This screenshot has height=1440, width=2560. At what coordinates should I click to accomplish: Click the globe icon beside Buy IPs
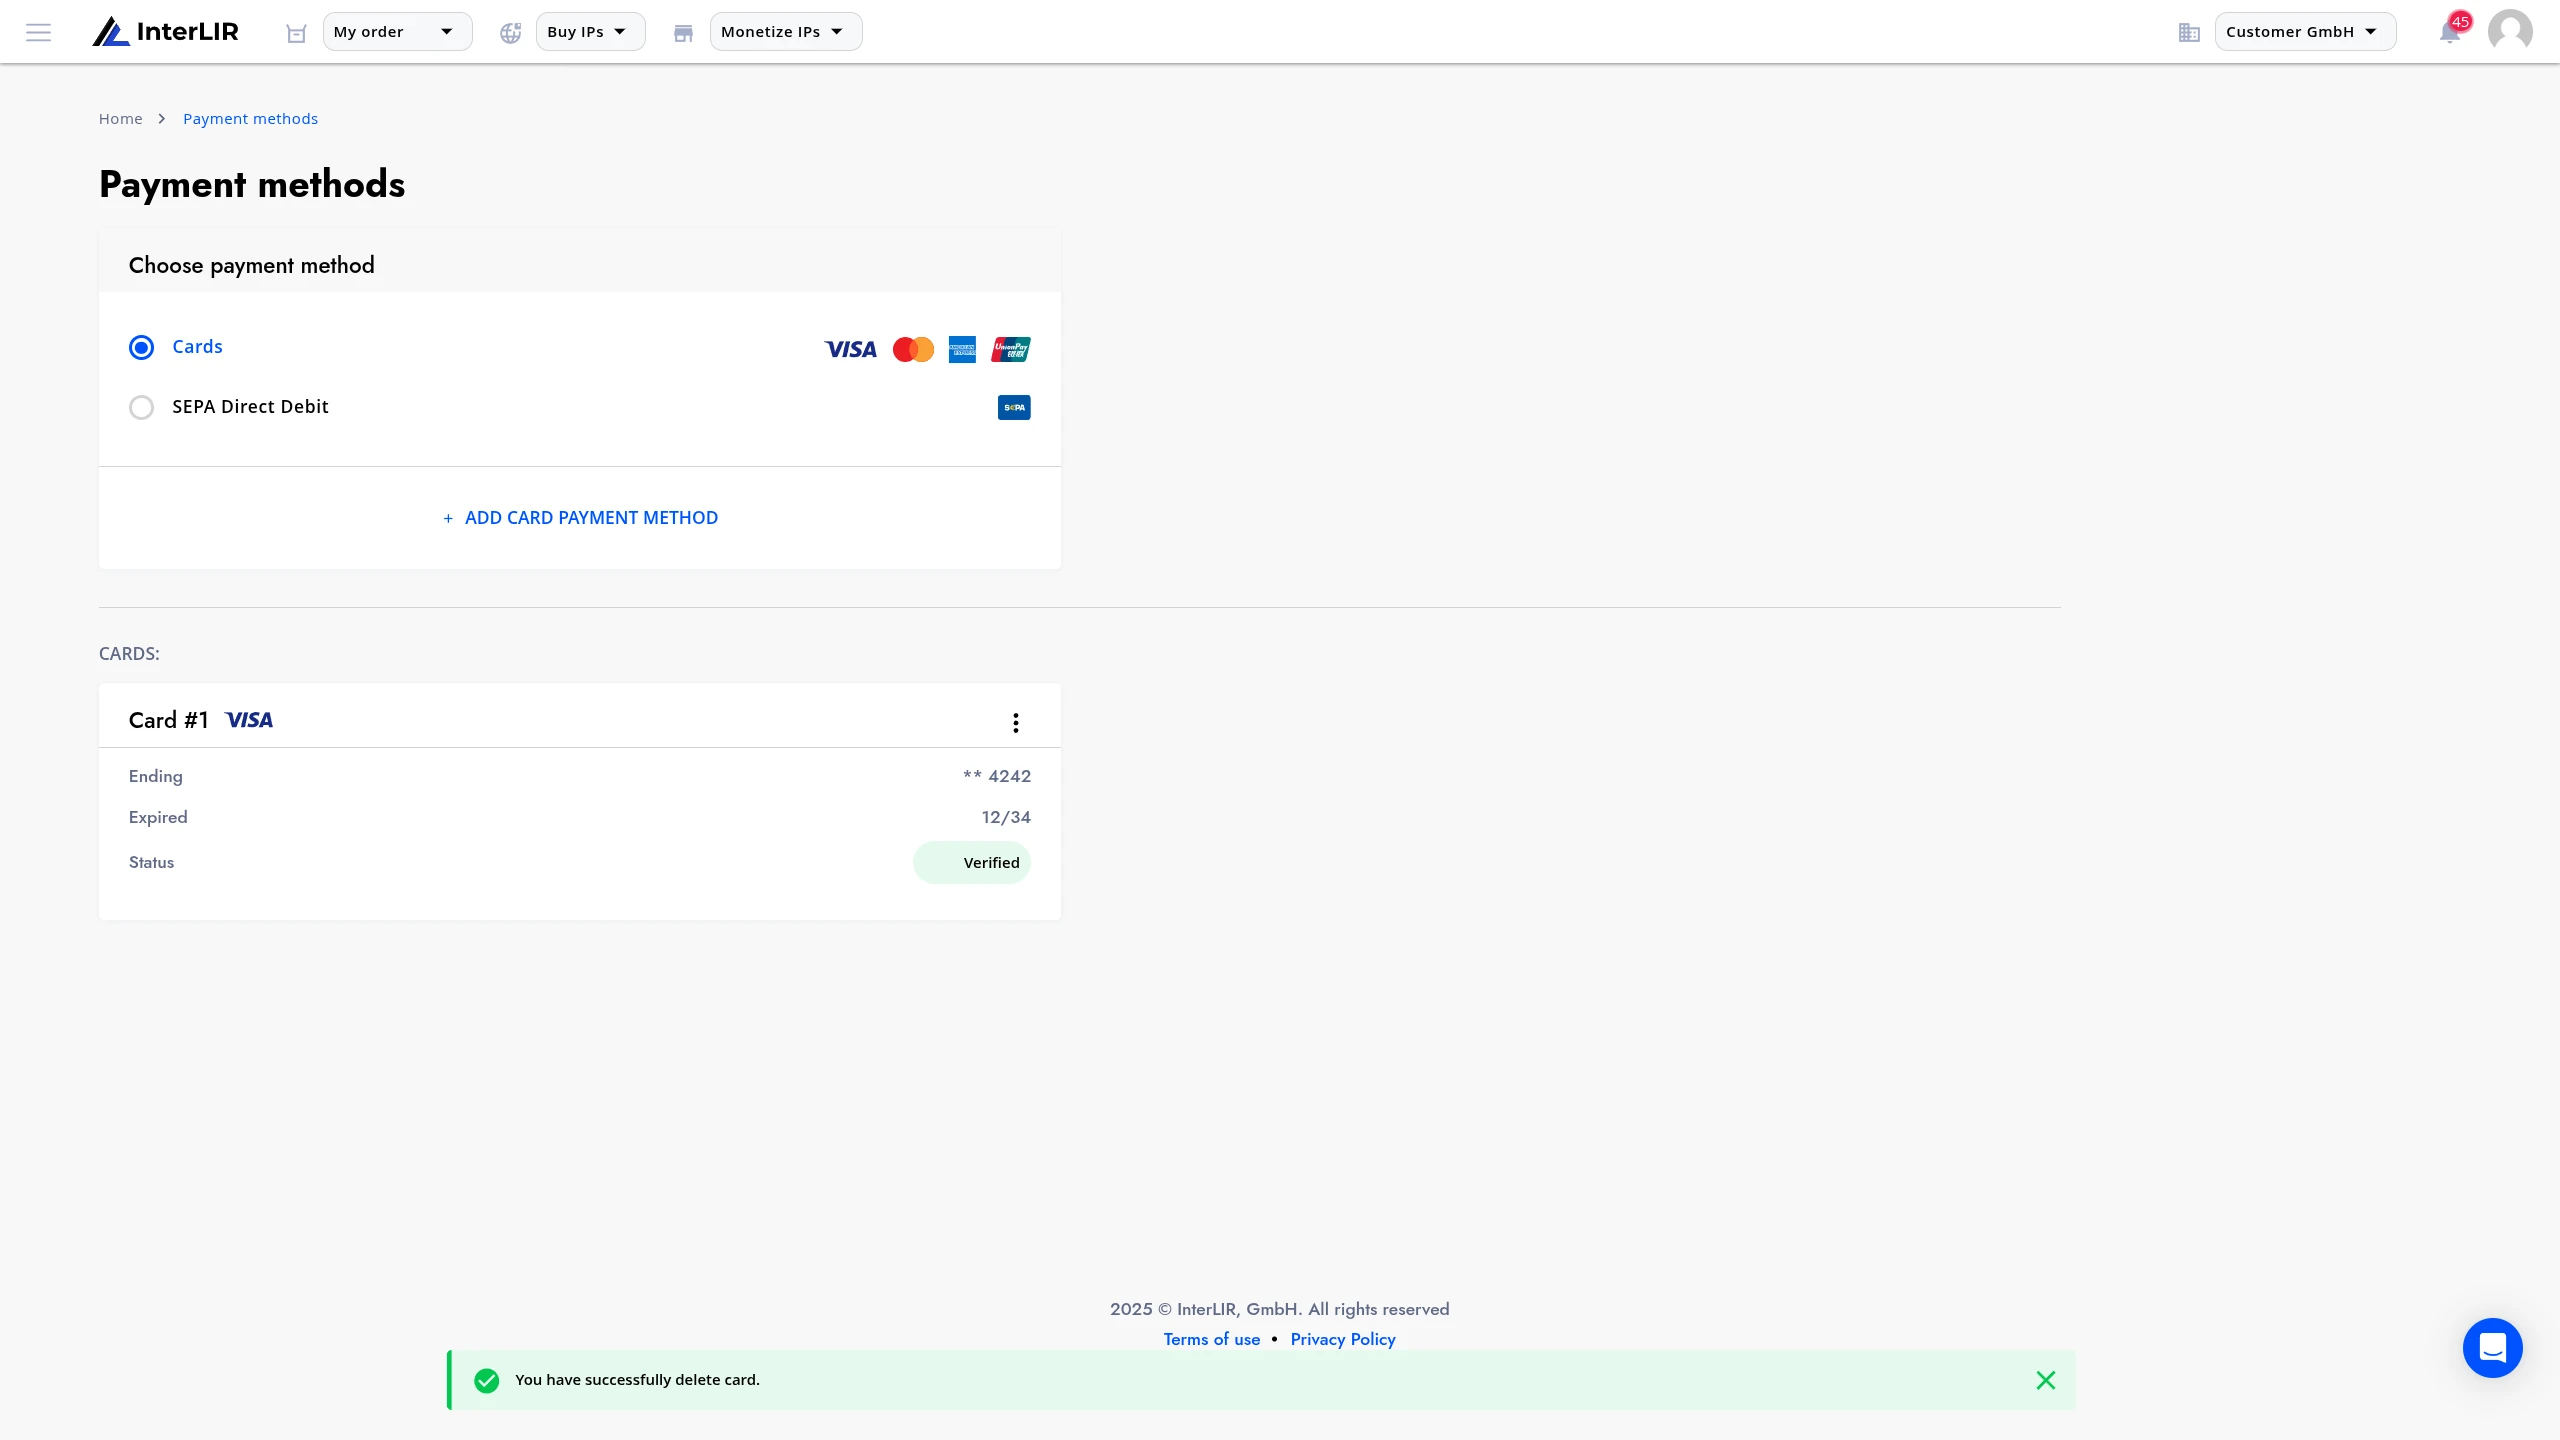click(x=511, y=33)
